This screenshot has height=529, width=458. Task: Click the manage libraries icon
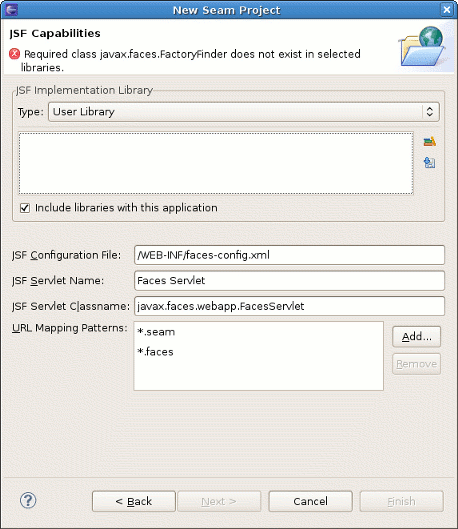point(429,141)
